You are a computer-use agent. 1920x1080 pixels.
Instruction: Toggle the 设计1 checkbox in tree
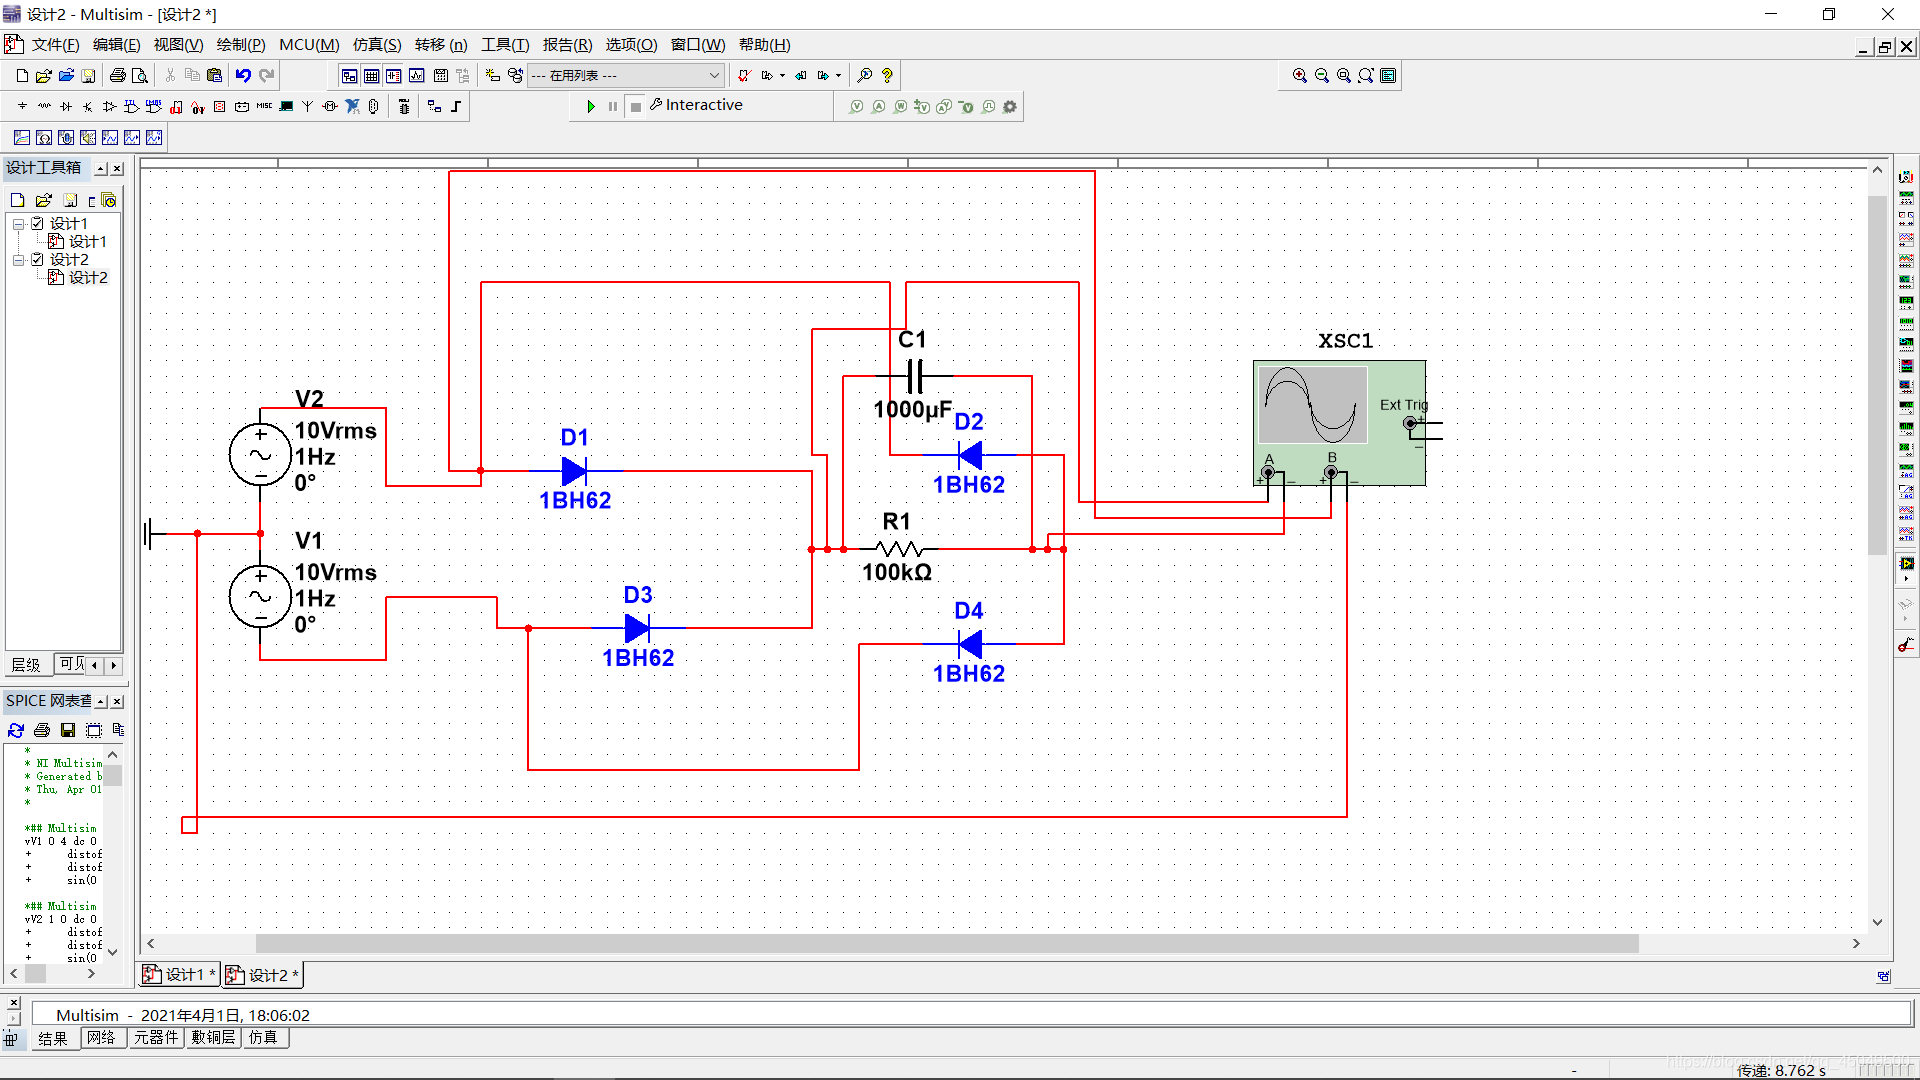pos(38,223)
